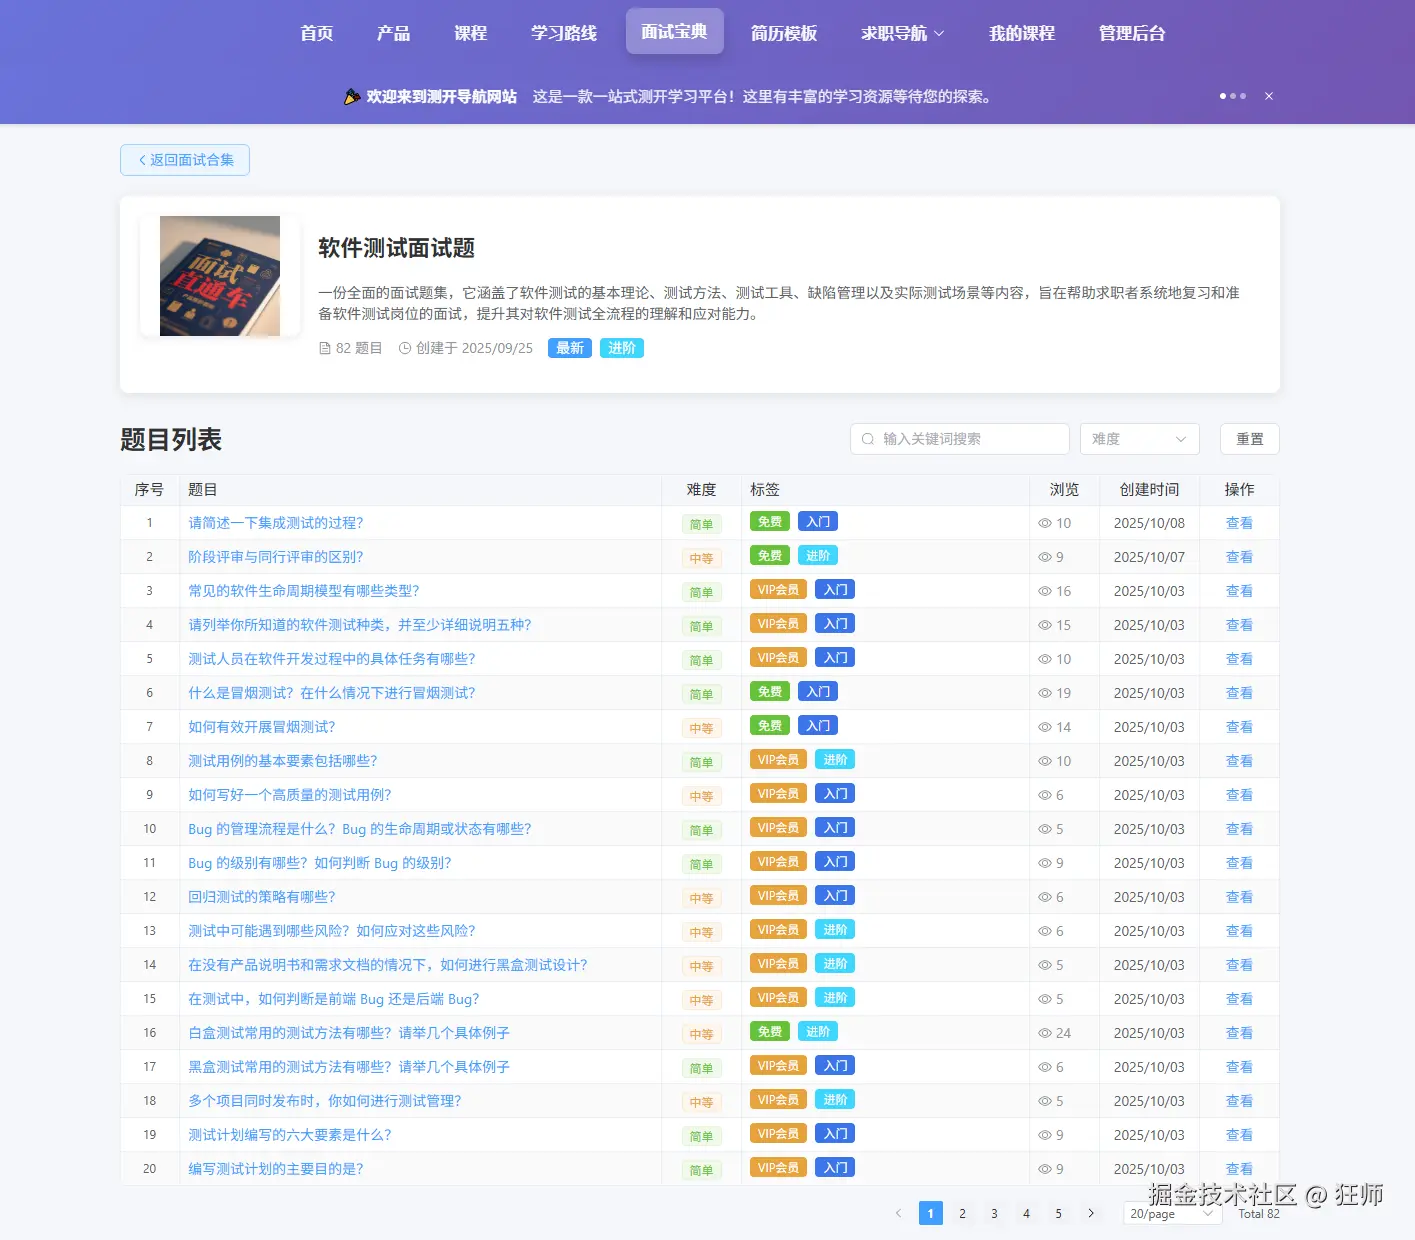Go to page 3

point(994,1213)
